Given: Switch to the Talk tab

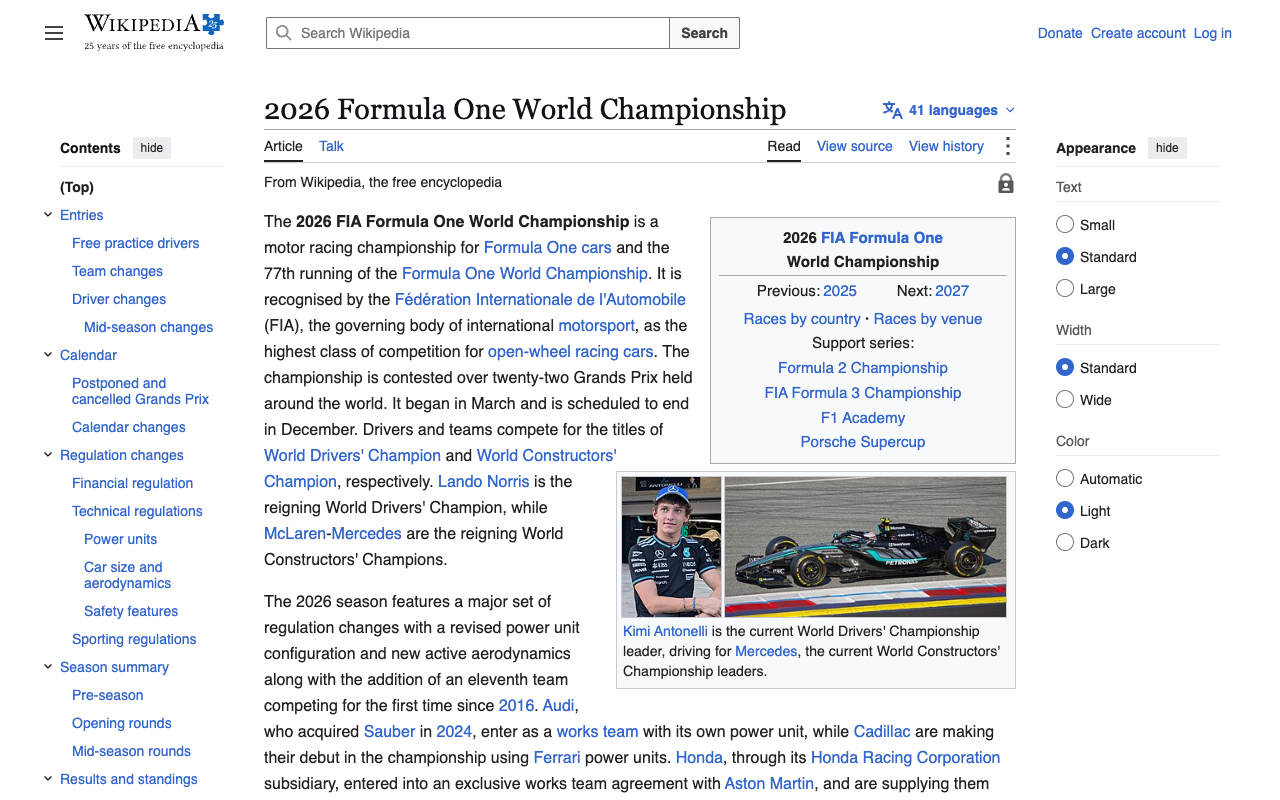Looking at the screenshot, I should pos(331,146).
